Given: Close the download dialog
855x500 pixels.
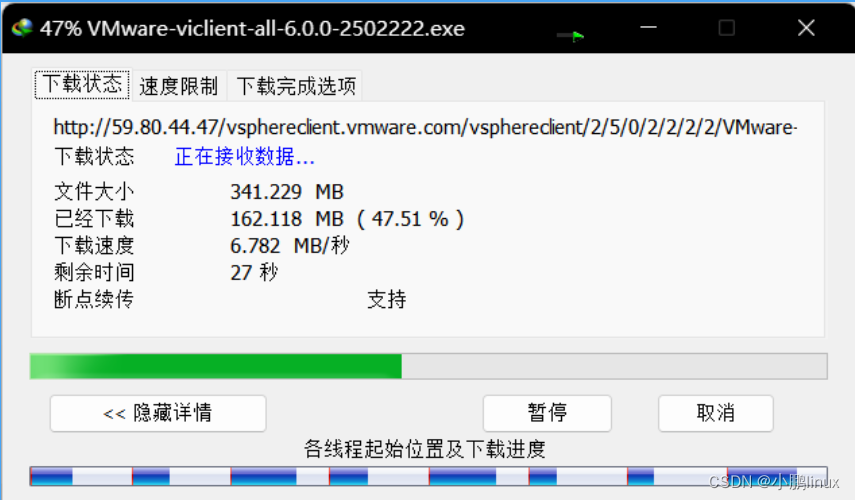Looking at the screenshot, I should coord(806,28).
